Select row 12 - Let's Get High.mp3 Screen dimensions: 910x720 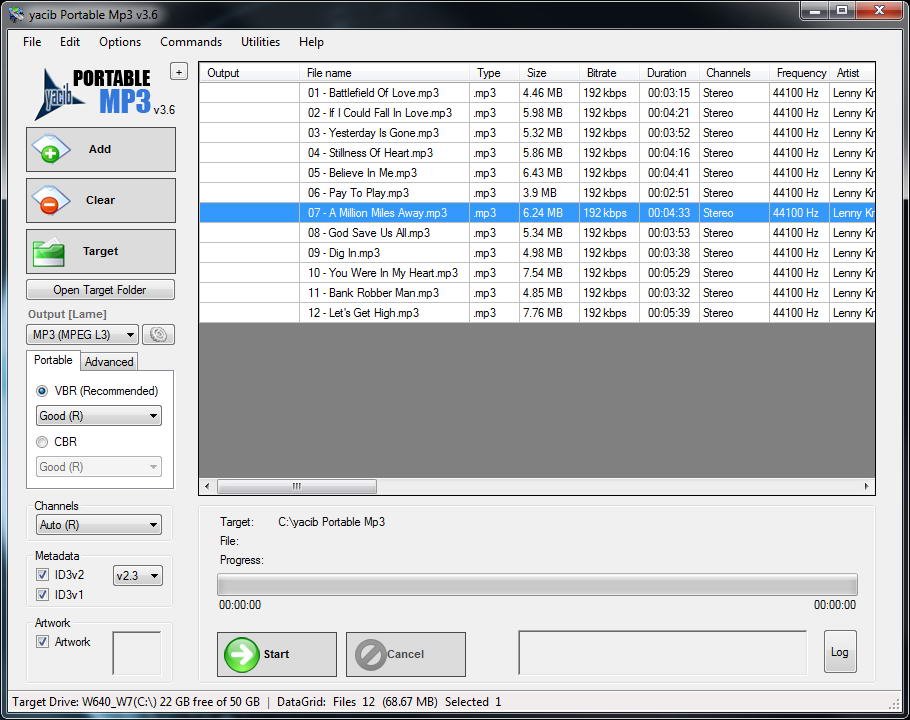(537, 313)
